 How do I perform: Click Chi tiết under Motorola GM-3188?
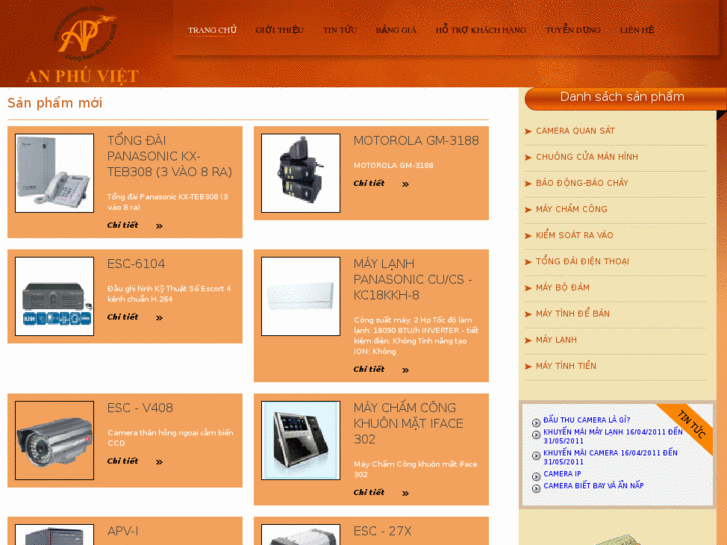click(x=369, y=183)
